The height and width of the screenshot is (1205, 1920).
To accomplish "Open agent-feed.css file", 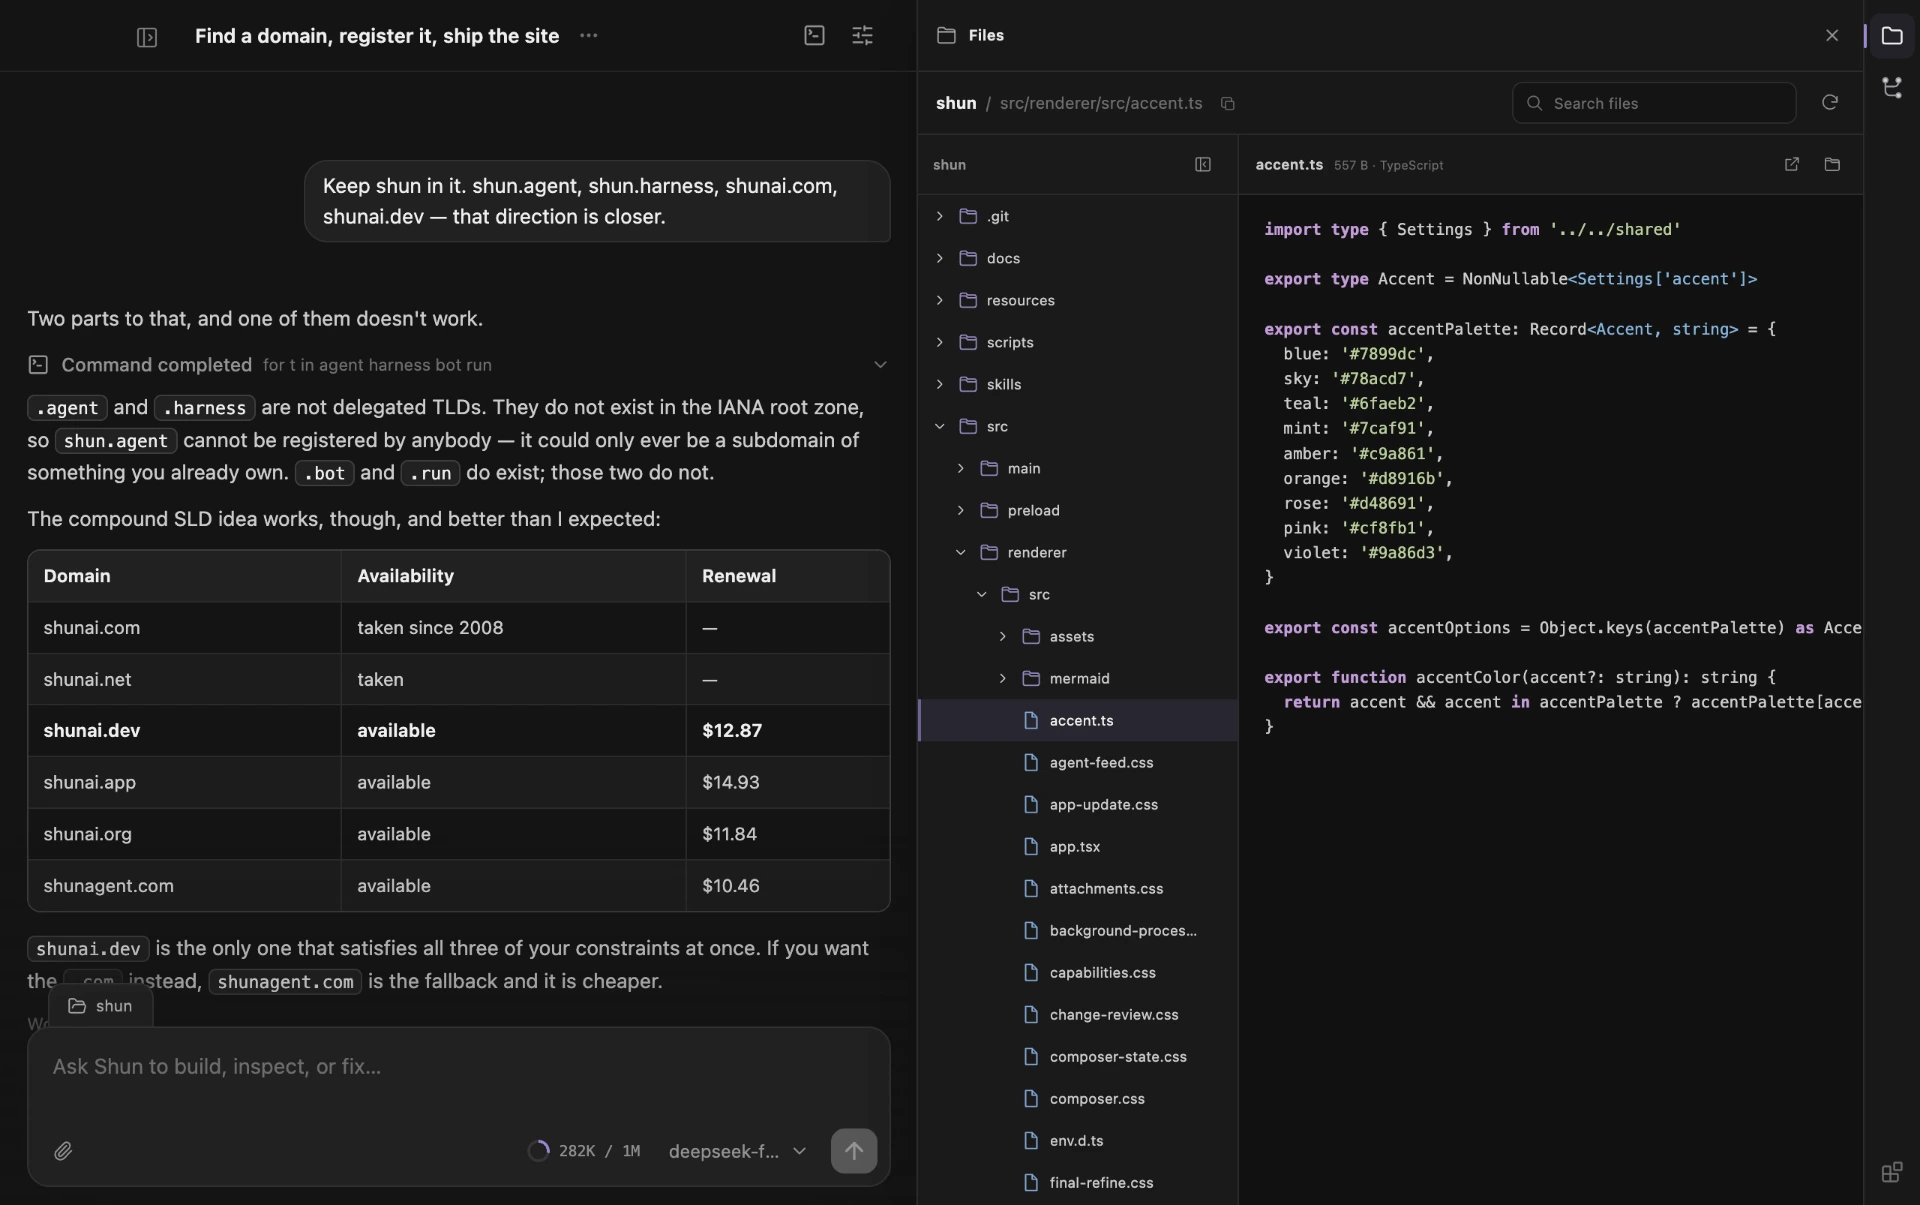I will 1078,762.
